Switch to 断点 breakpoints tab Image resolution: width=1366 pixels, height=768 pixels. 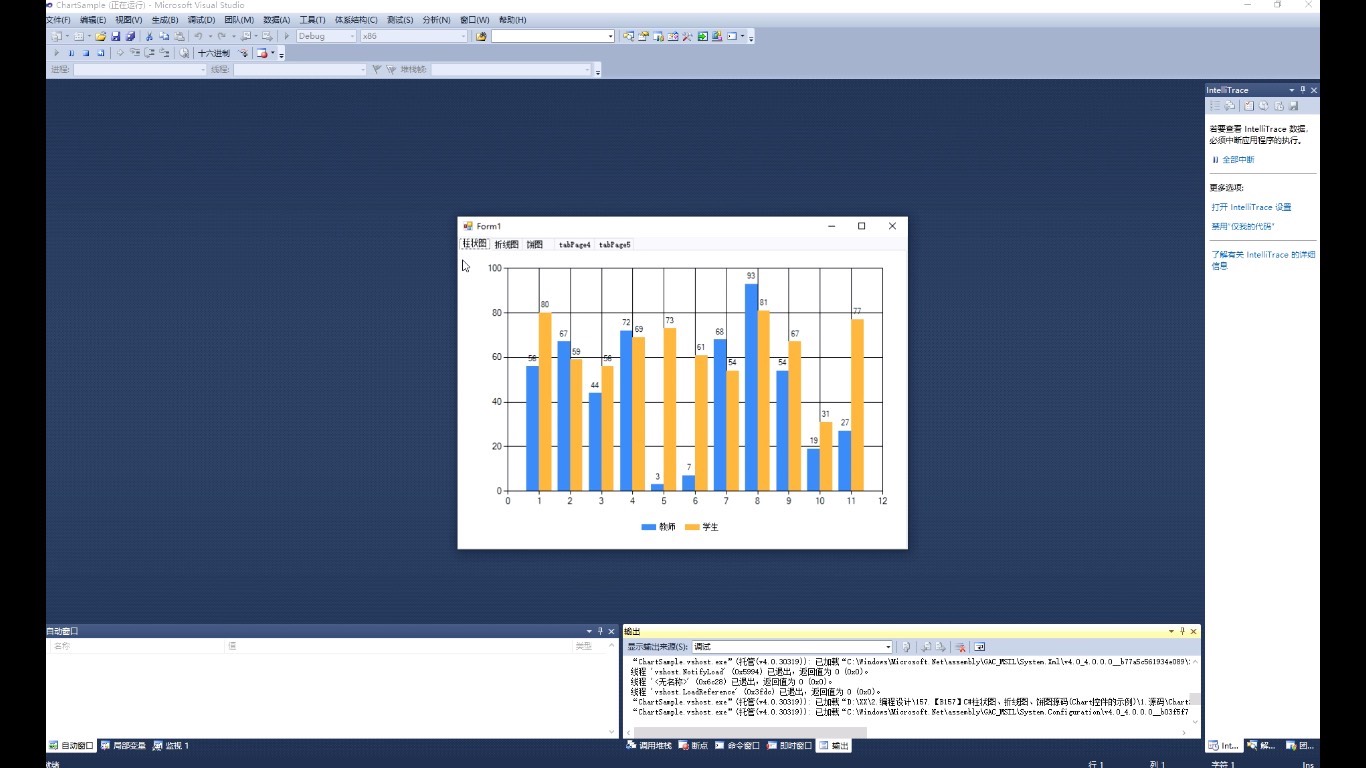click(693, 746)
